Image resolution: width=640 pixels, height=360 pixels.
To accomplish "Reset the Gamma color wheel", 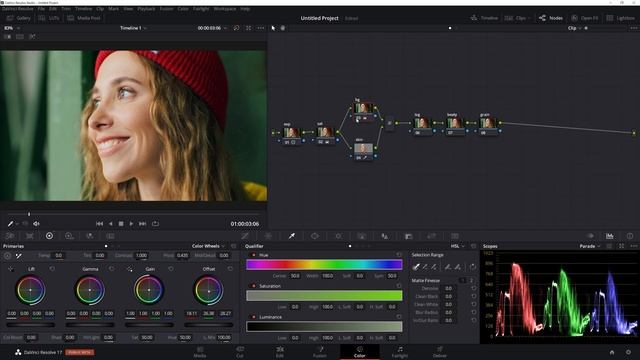I will click(x=111, y=269).
